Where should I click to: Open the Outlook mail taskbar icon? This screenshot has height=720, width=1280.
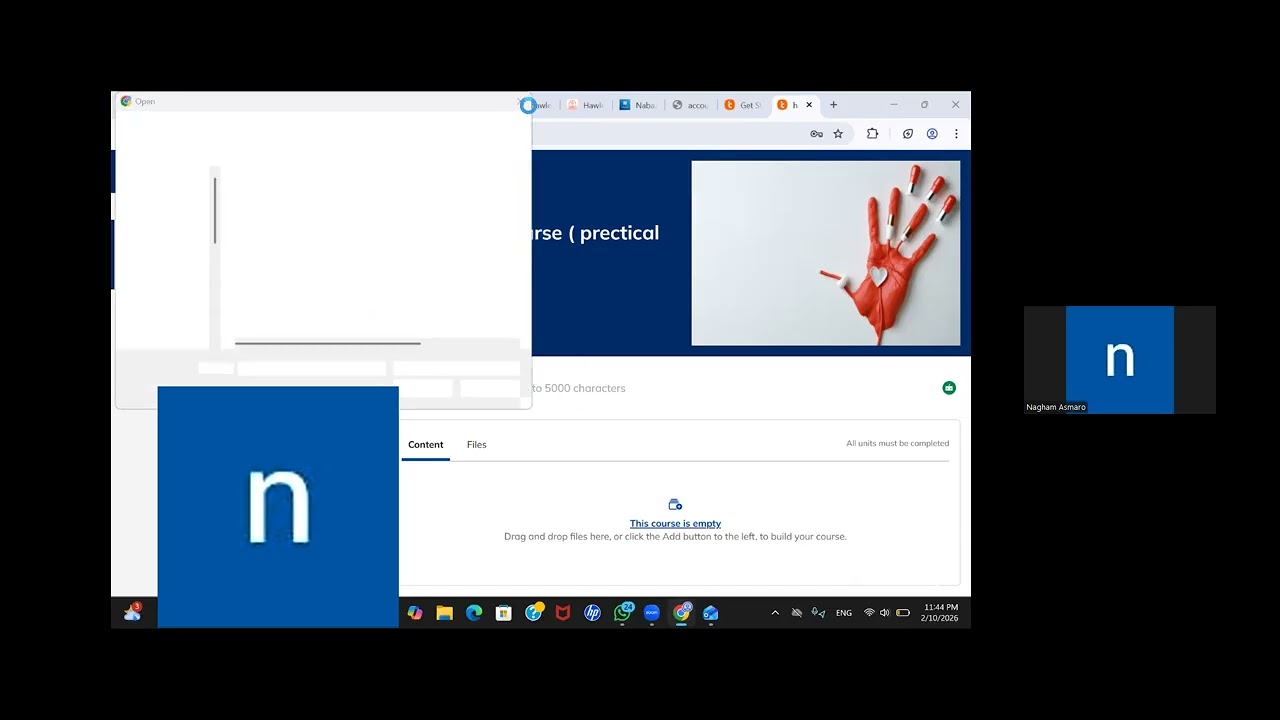pos(711,613)
